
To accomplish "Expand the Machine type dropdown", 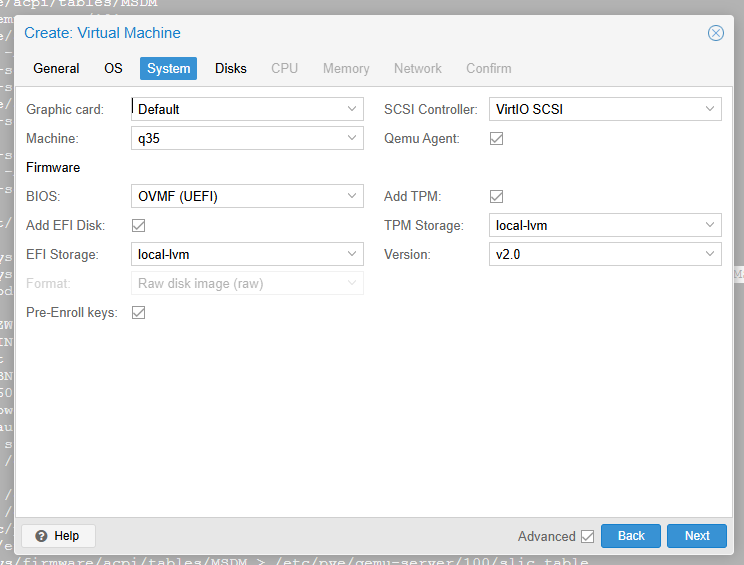I will [x=352, y=139].
